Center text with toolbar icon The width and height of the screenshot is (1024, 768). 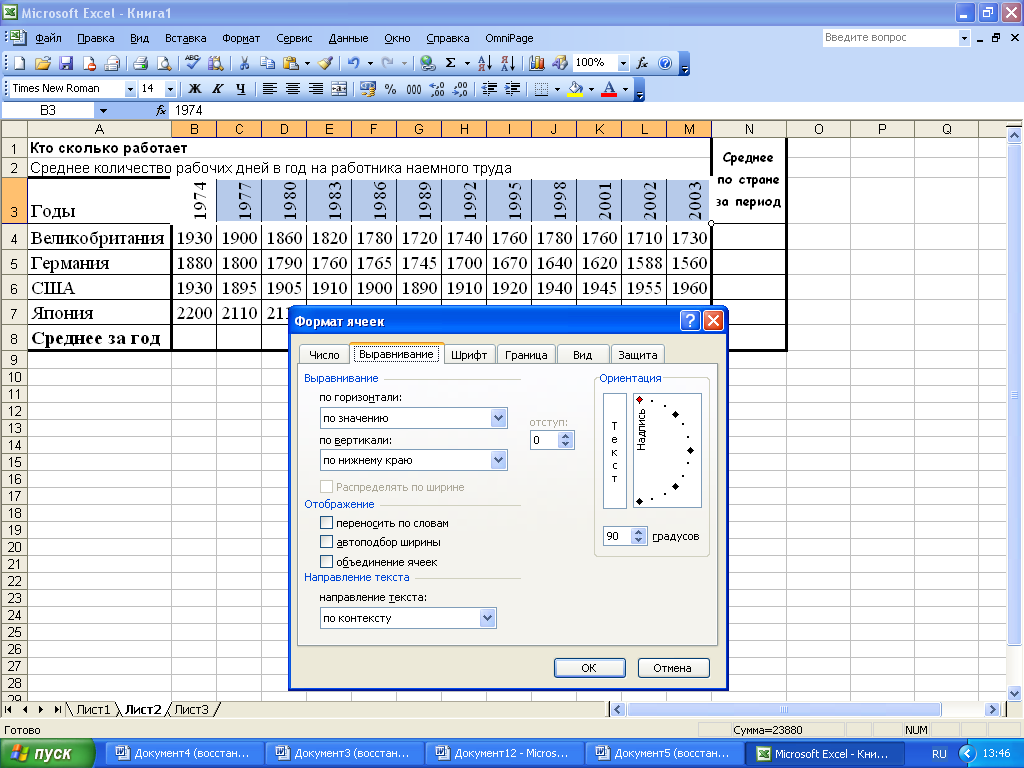click(293, 89)
